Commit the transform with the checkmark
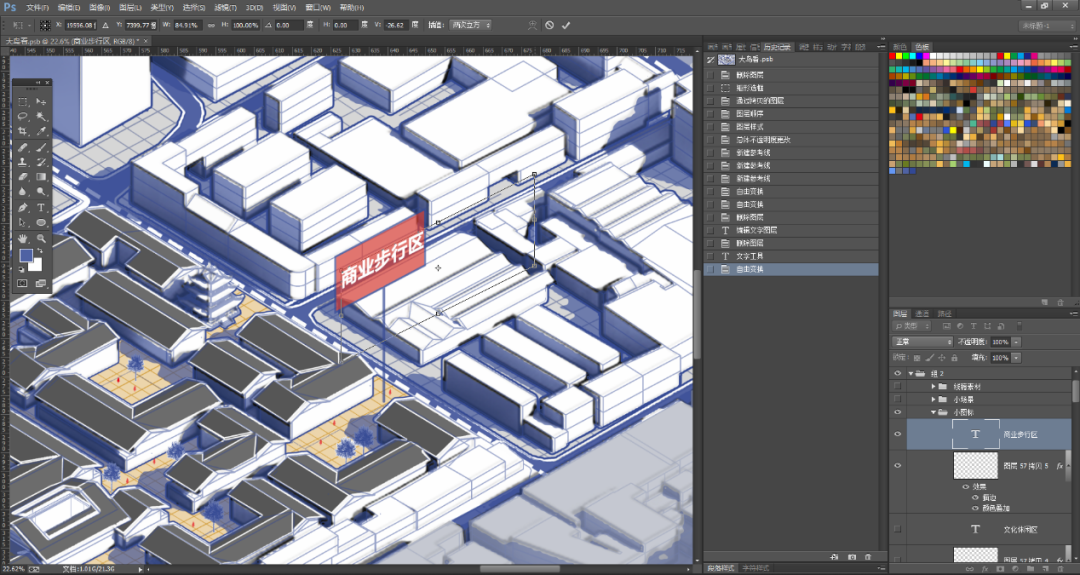1080x575 pixels. tap(566, 24)
